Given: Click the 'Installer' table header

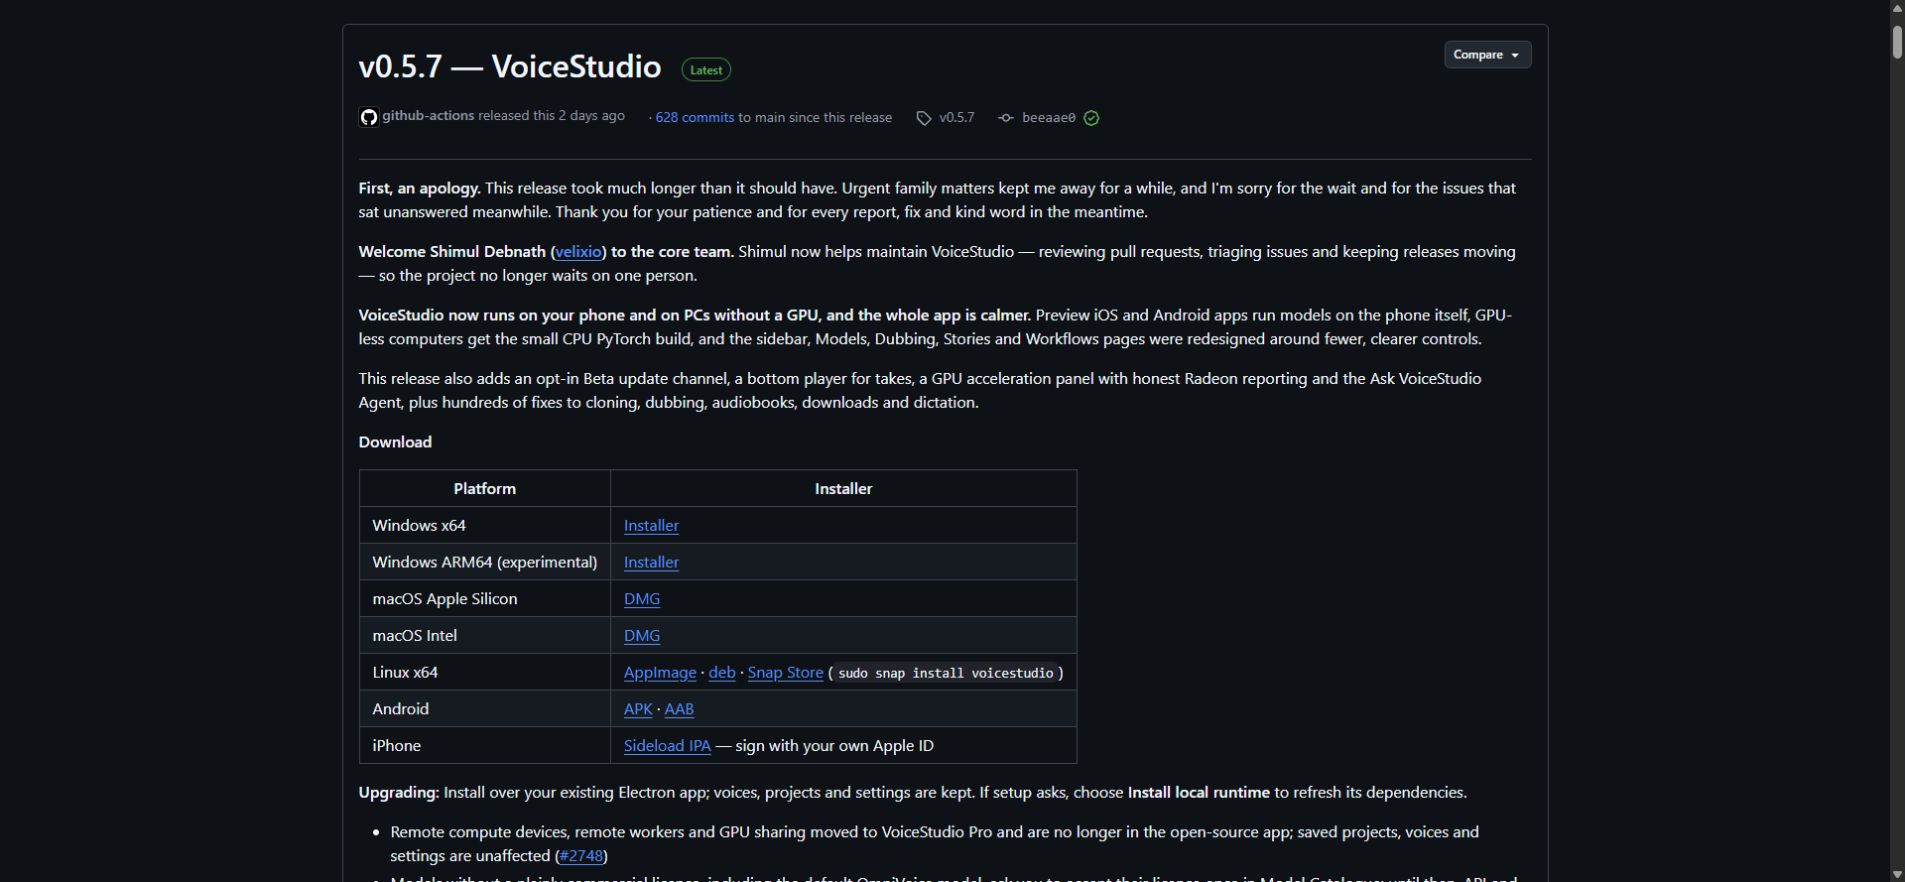Looking at the screenshot, I should (843, 489).
